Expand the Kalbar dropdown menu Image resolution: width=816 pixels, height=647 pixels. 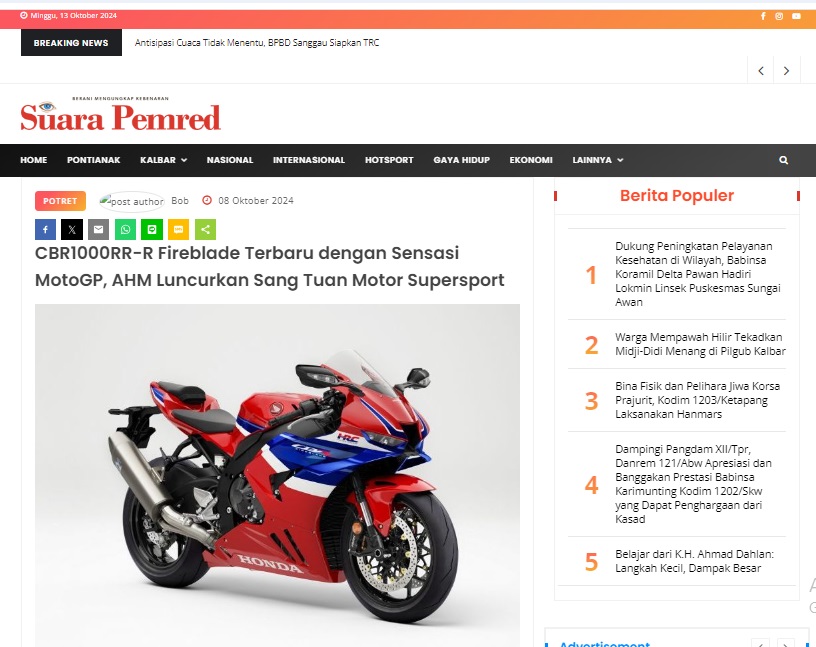163,160
